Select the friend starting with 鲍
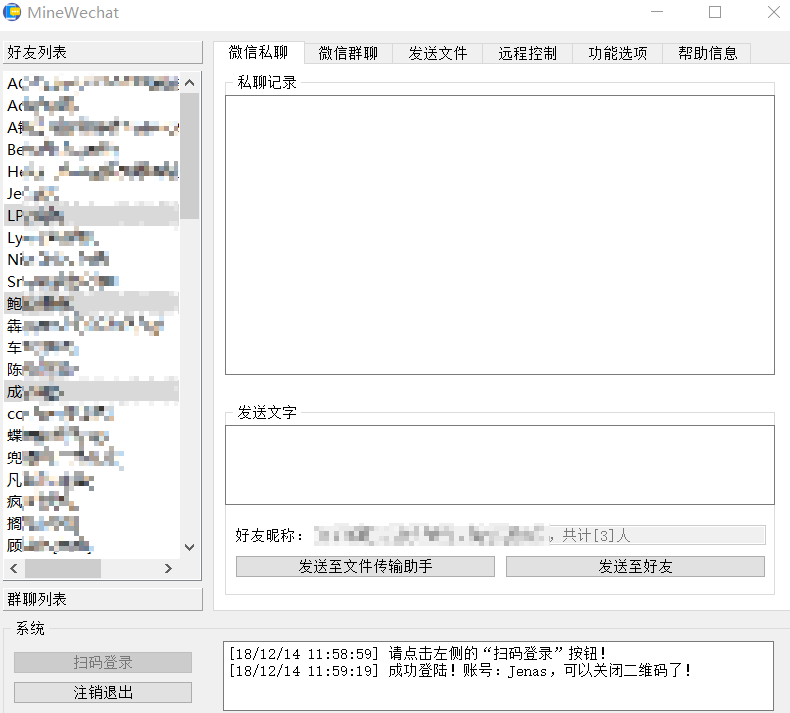 tap(92, 303)
